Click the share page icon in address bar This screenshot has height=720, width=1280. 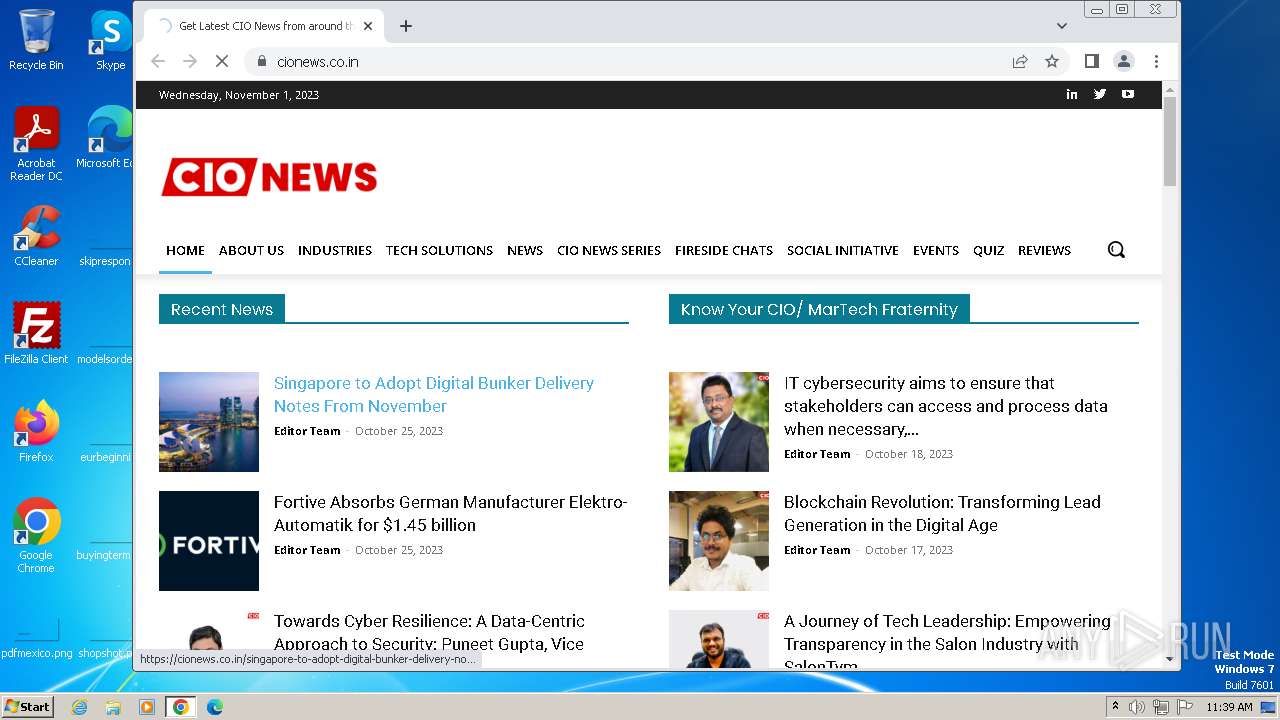pos(1020,61)
